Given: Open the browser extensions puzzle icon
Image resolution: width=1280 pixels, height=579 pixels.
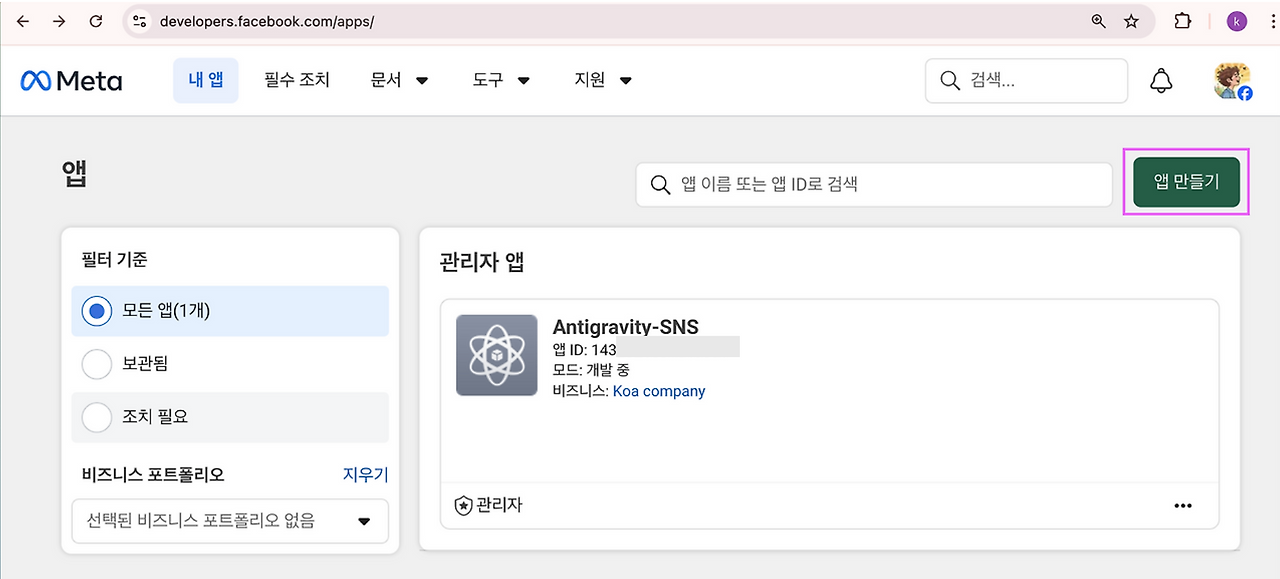Looking at the screenshot, I should click(1183, 21).
